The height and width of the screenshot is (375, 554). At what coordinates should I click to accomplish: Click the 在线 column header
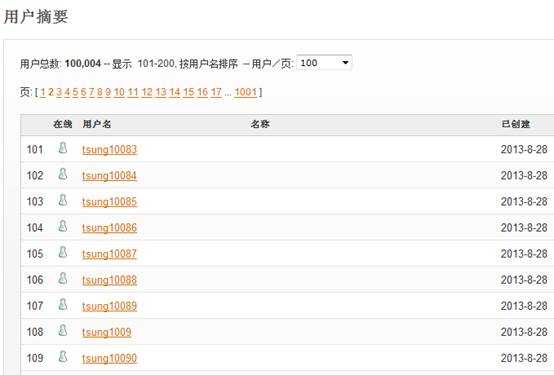point(63,124)
